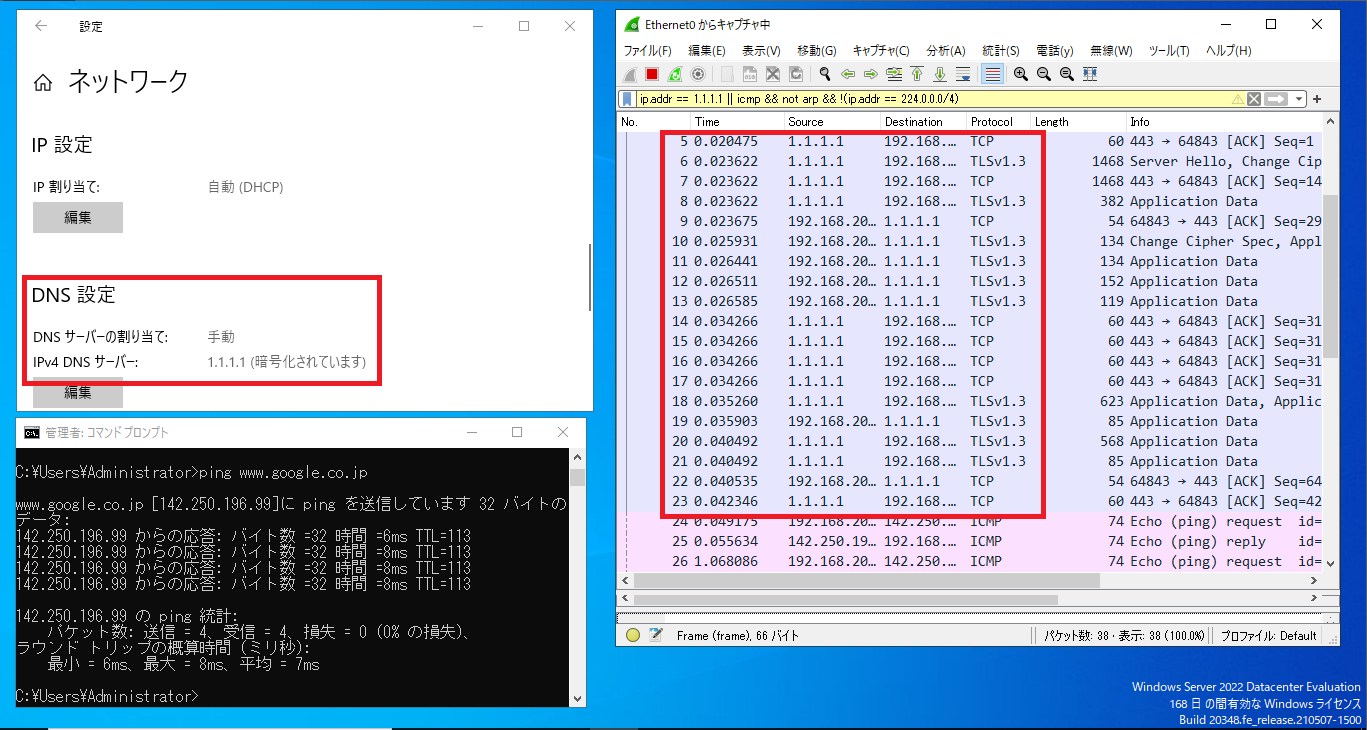Open capture file properties status bar icon
This screenshot has height=730, width=1367.
[x=656, y=635]
